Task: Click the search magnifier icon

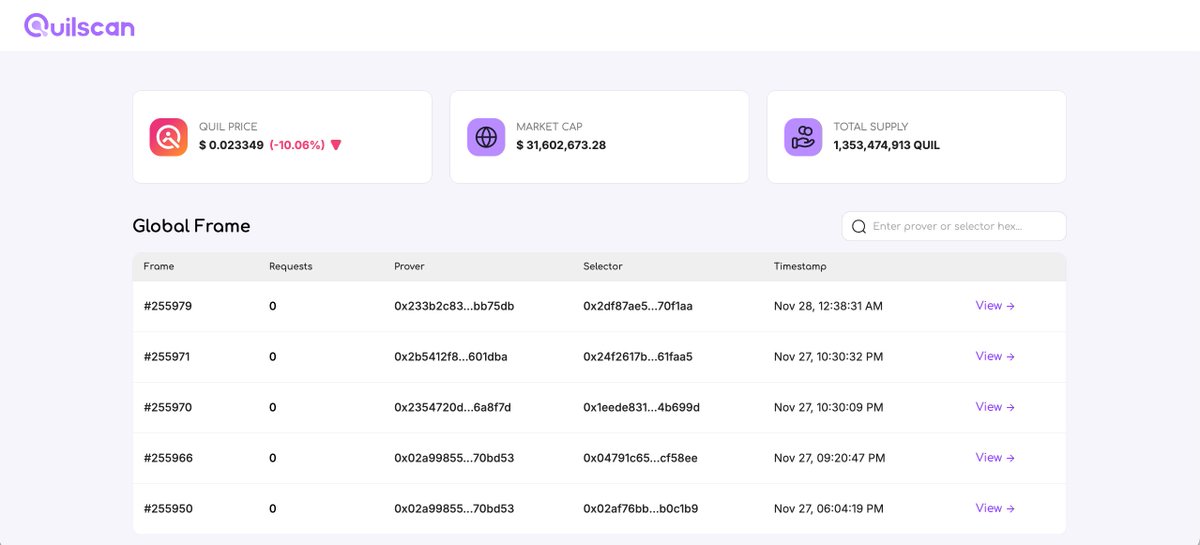Action: click(858, 226)
